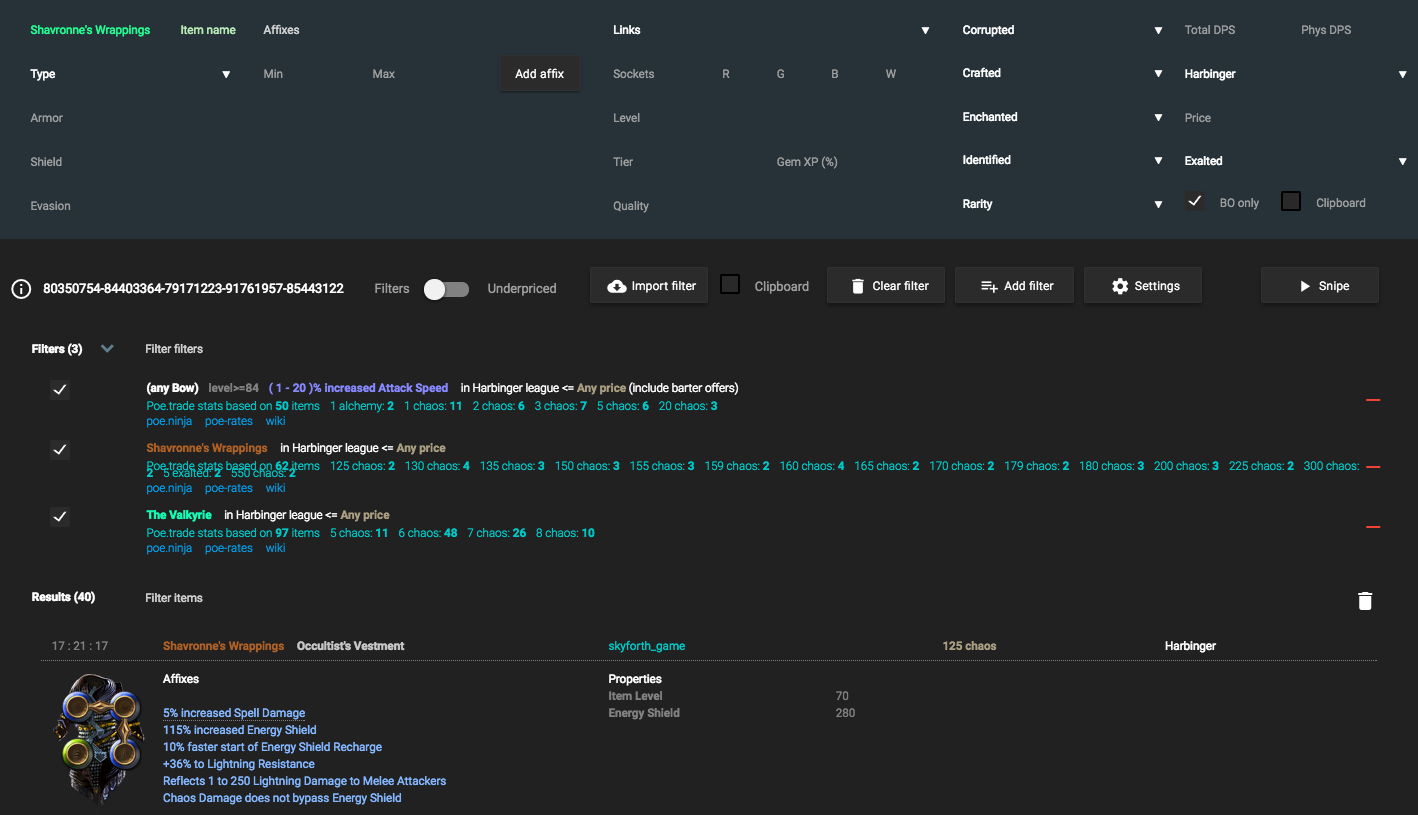Open the Type dropdown
Image resolution: width=1418 pixels, height=815 pixels.
(x=131, y=74)
